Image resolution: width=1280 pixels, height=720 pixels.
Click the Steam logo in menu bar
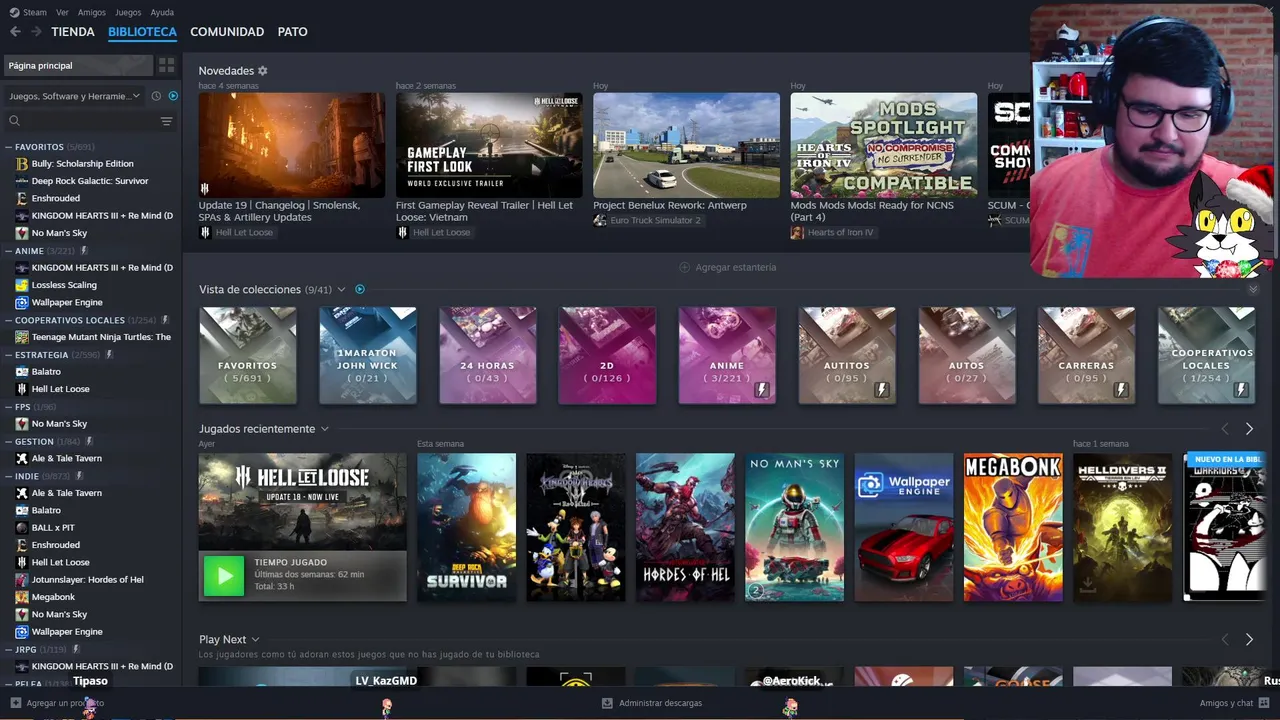[x=14, y=12]
